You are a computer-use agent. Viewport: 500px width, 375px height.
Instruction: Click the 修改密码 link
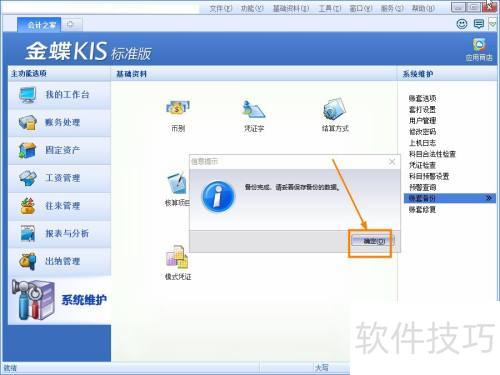click(422, 132)
